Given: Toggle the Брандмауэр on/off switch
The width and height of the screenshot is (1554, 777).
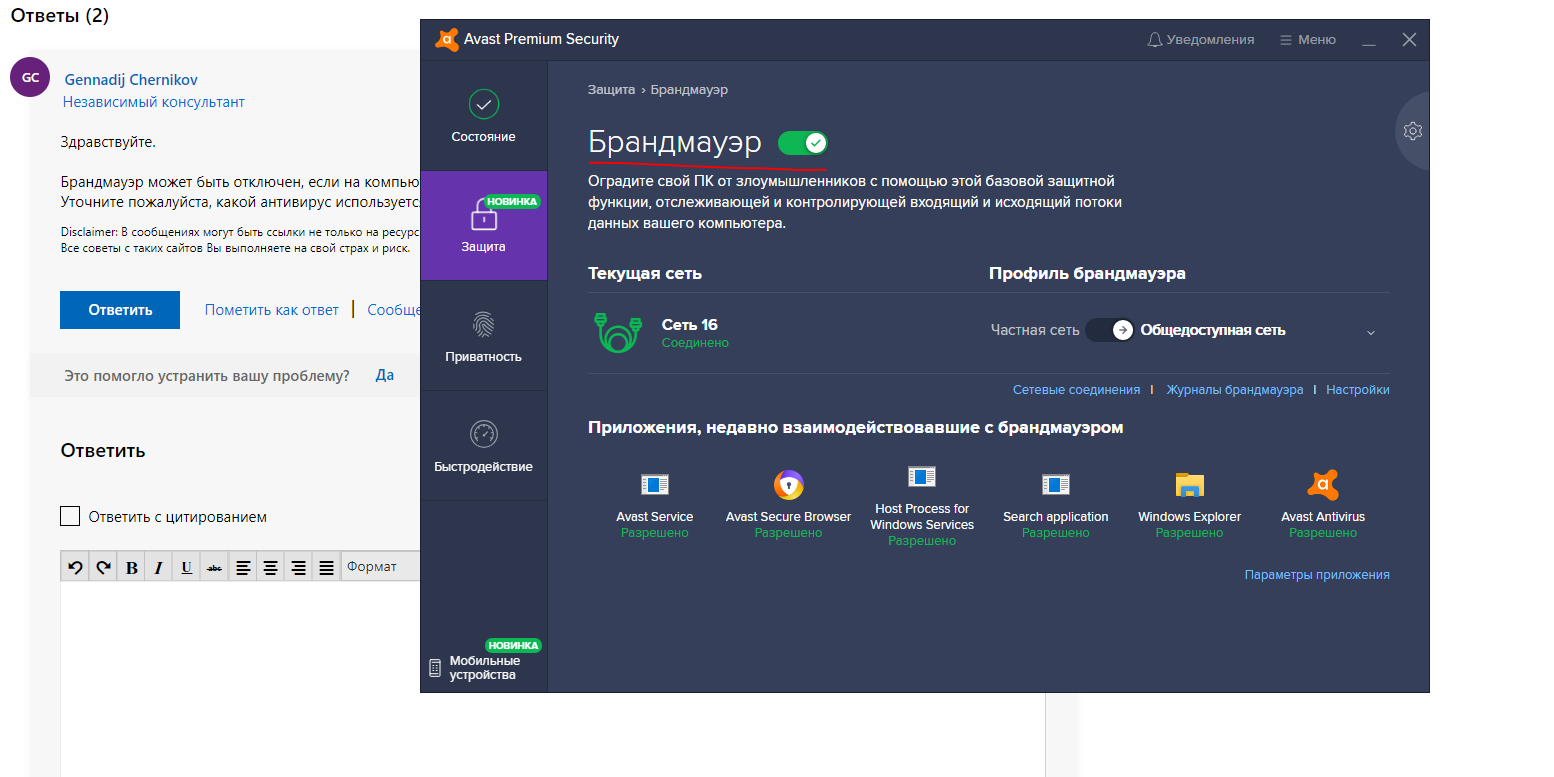Looking at the screenshot, I should (x=802, y=143).
